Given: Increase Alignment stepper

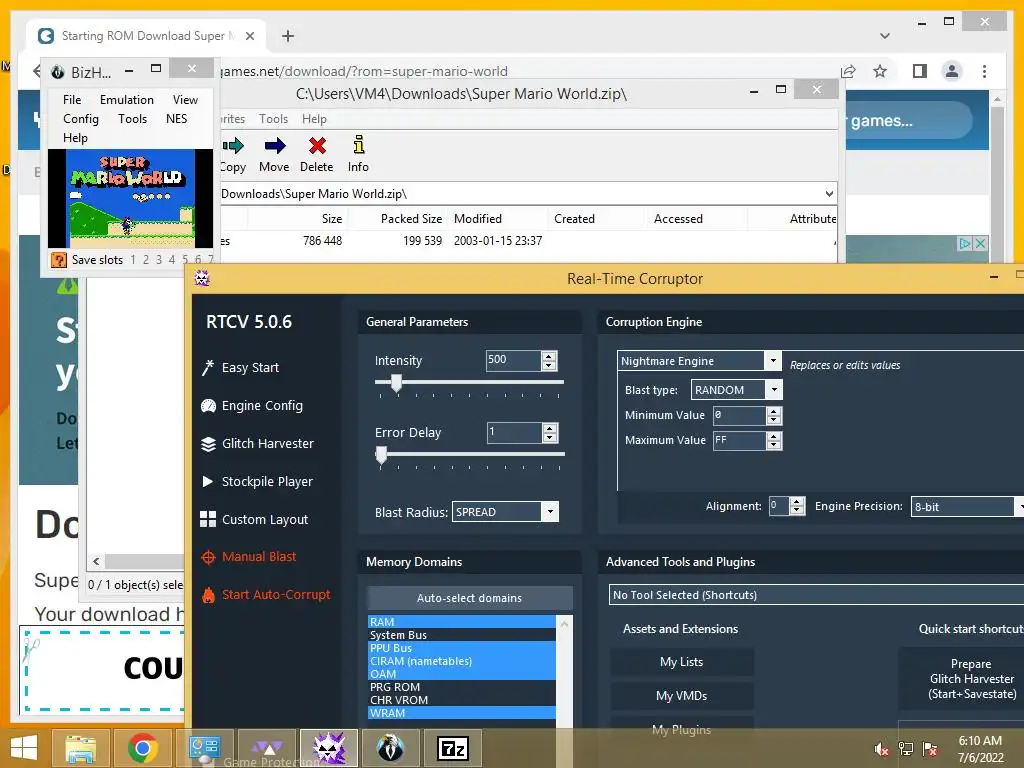Looking at the screenshot, I should point(797,502).
